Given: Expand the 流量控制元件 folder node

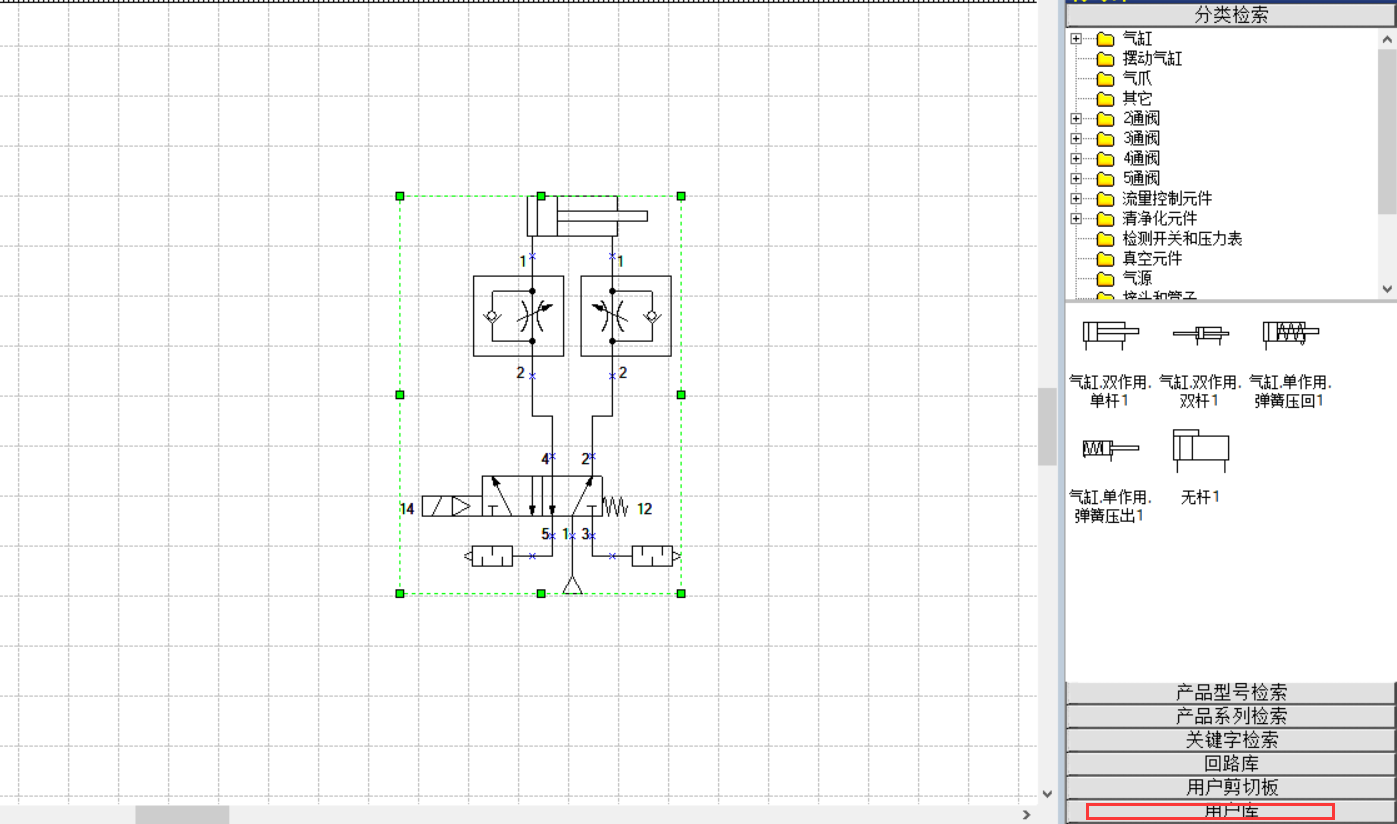Looking at the screenshot, I should [1076, 198].
